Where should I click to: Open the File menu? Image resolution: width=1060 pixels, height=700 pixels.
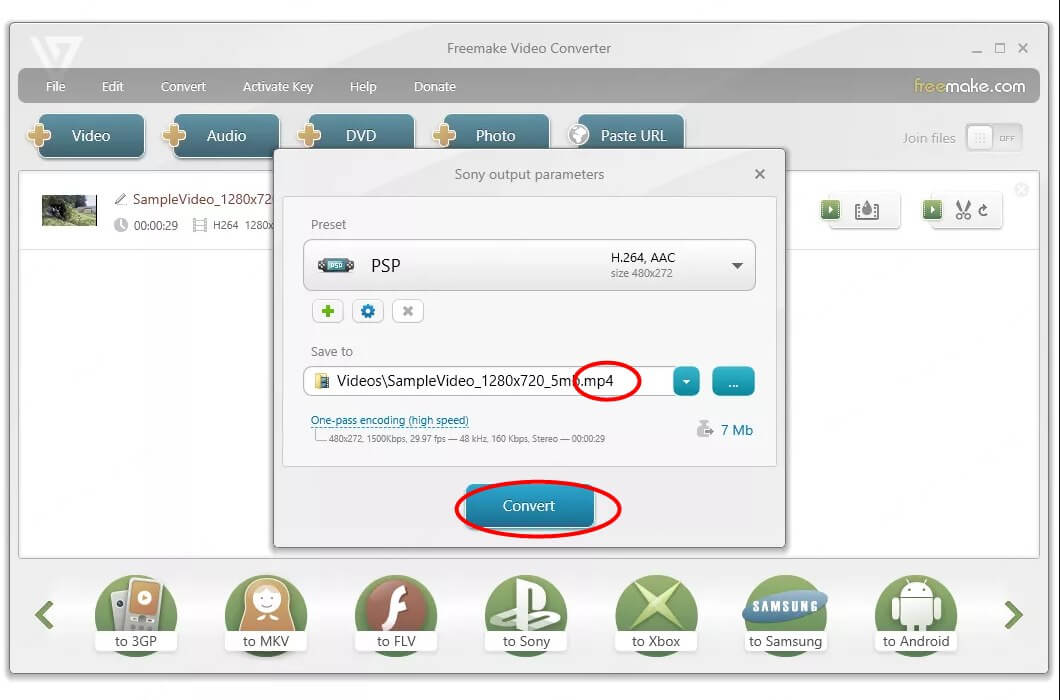click(x=55, y=87)
